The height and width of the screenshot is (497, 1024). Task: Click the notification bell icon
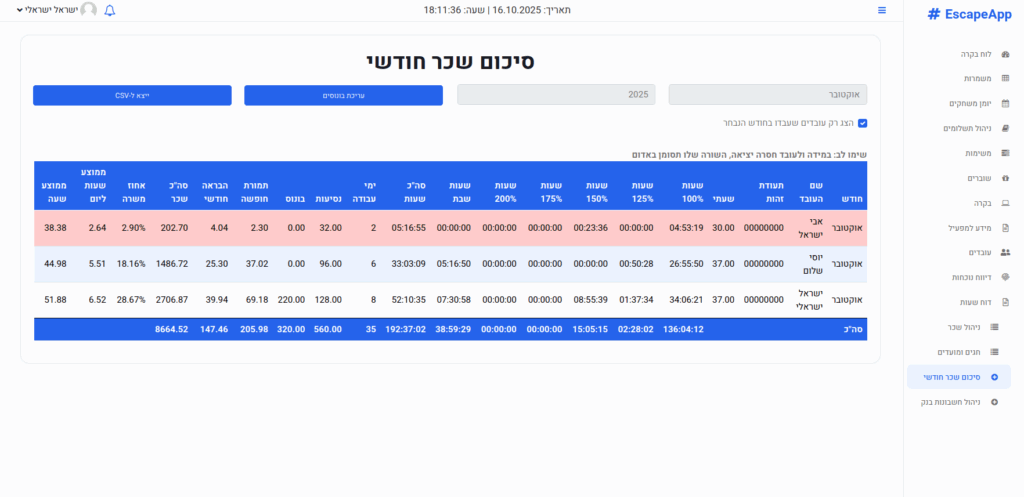[110, 10]
